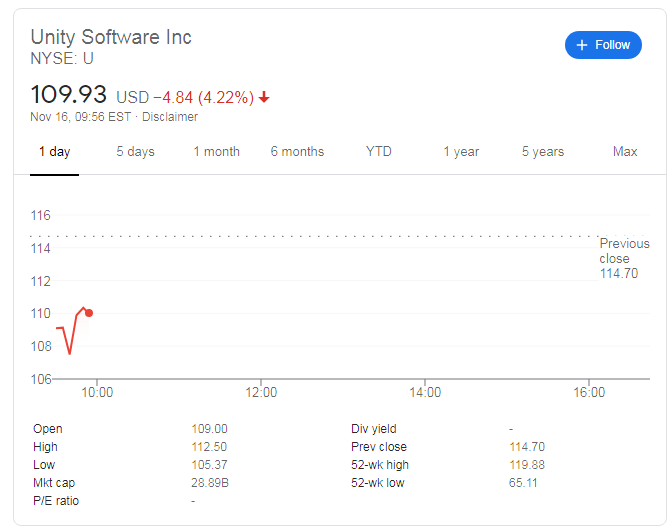Switch to the Max tab
The image size is (671, 532).
click(x=625, y=152)
